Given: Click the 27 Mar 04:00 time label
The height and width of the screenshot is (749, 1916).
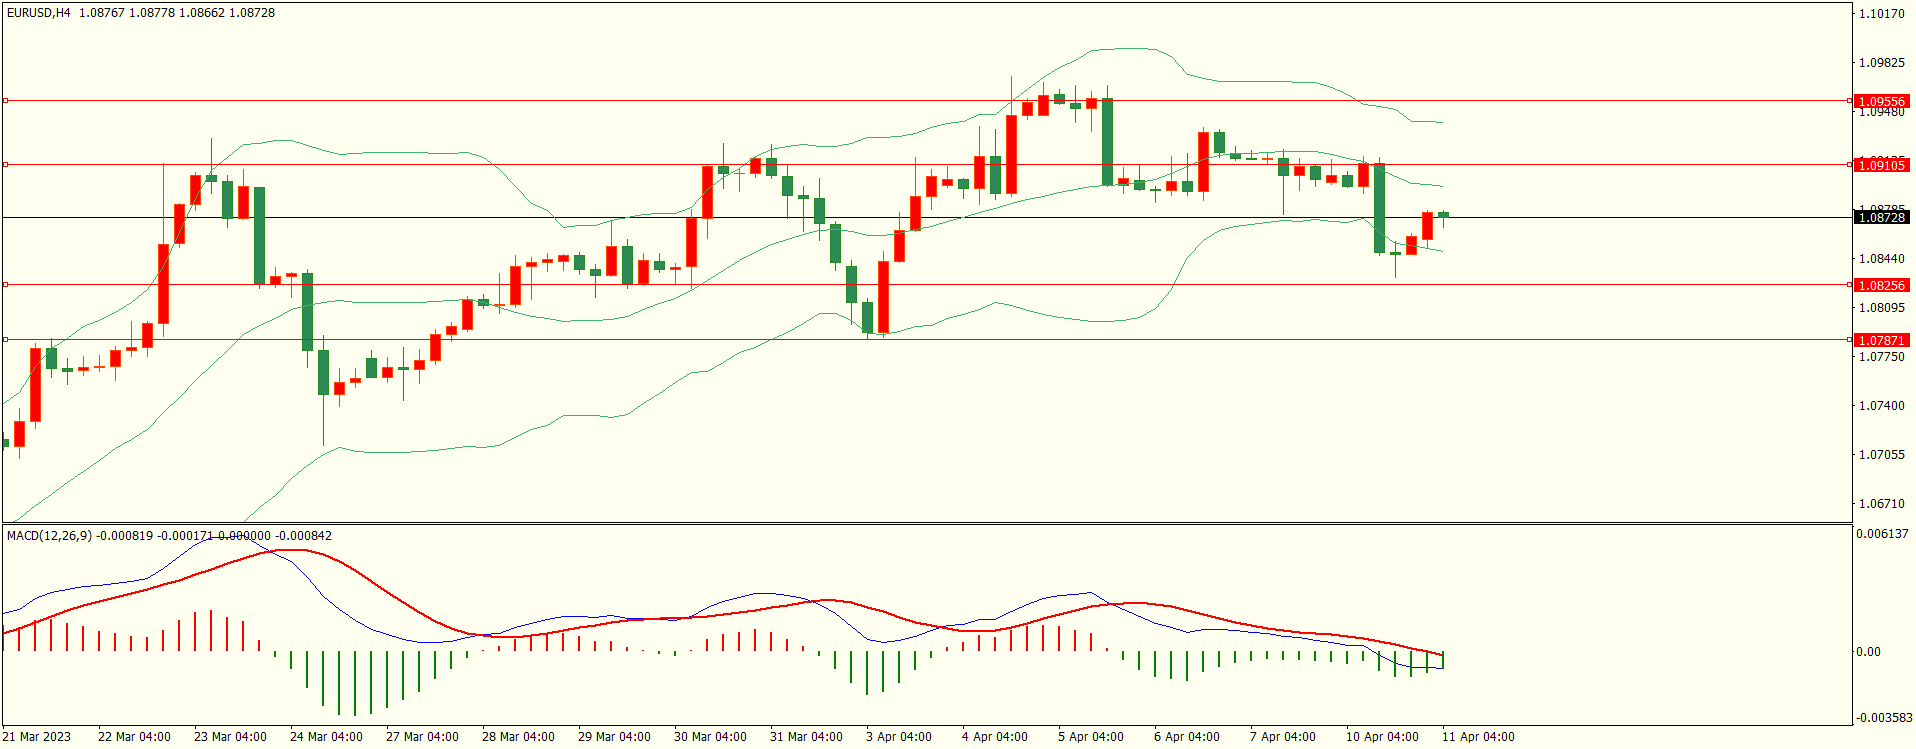Looking at the screenshot, I should click(x=422, y=737).
